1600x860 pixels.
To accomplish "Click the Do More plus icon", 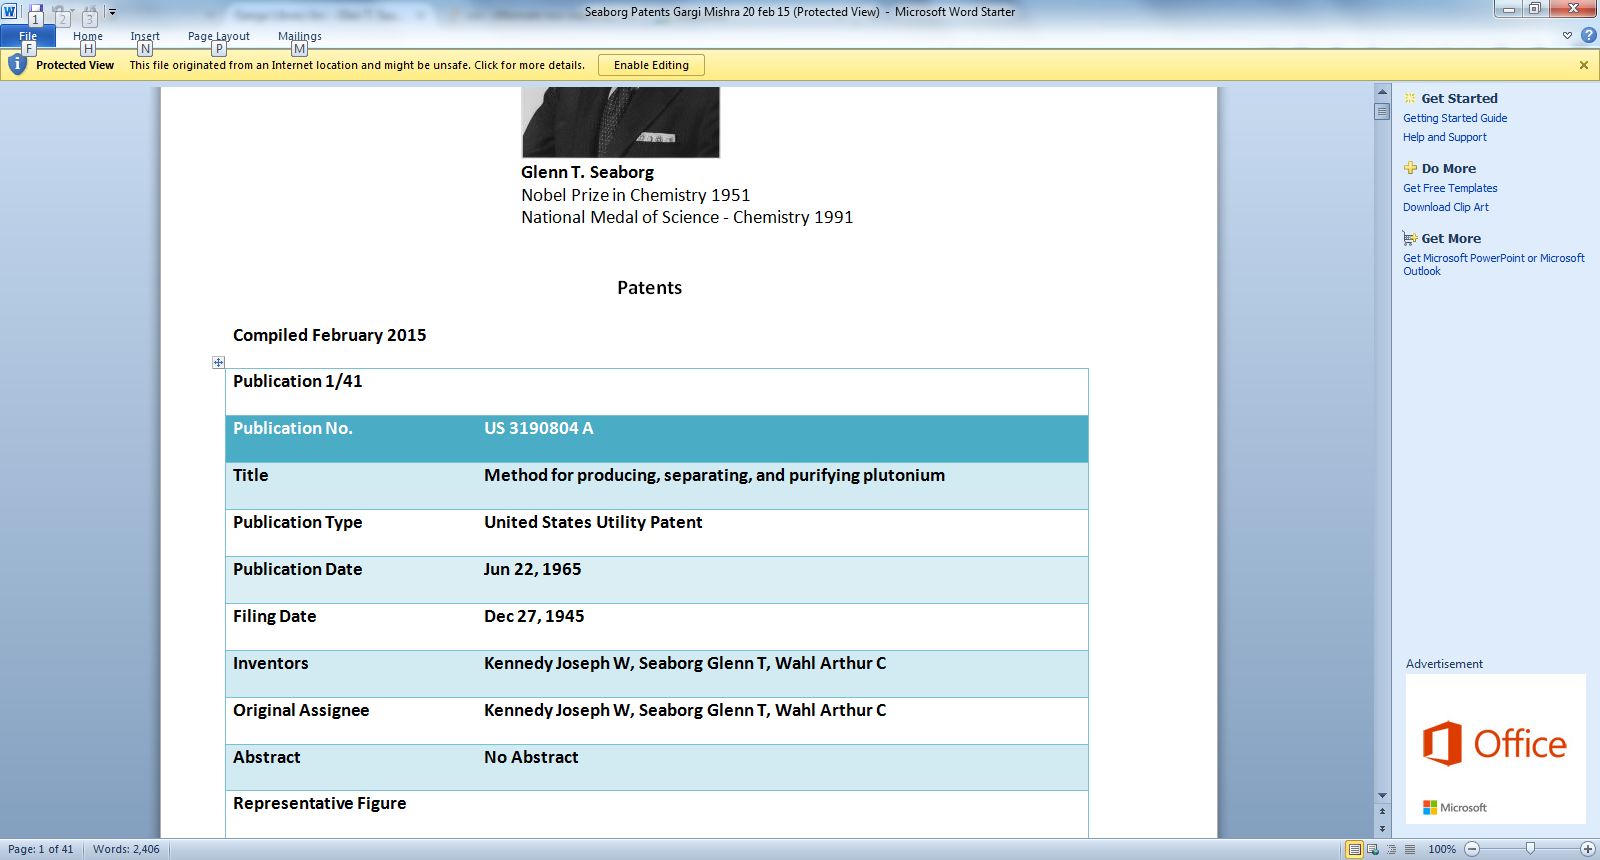I will tap(1410, 168).
